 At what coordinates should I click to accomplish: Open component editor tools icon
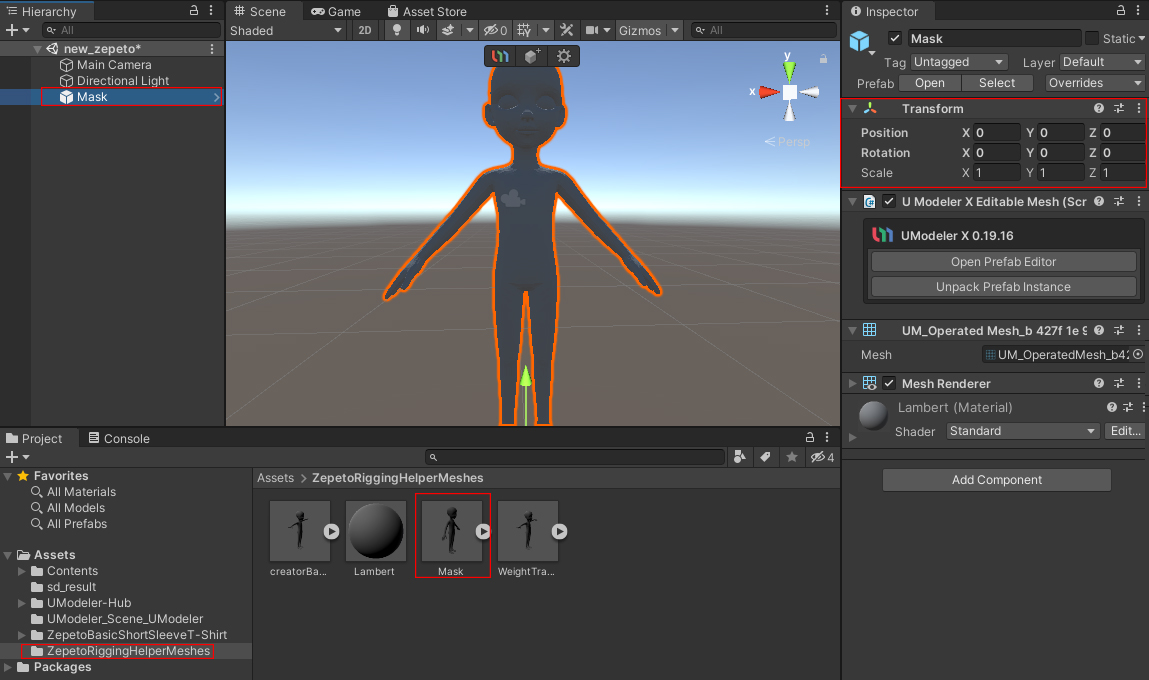pyautogui.click(x=566, y=30)
